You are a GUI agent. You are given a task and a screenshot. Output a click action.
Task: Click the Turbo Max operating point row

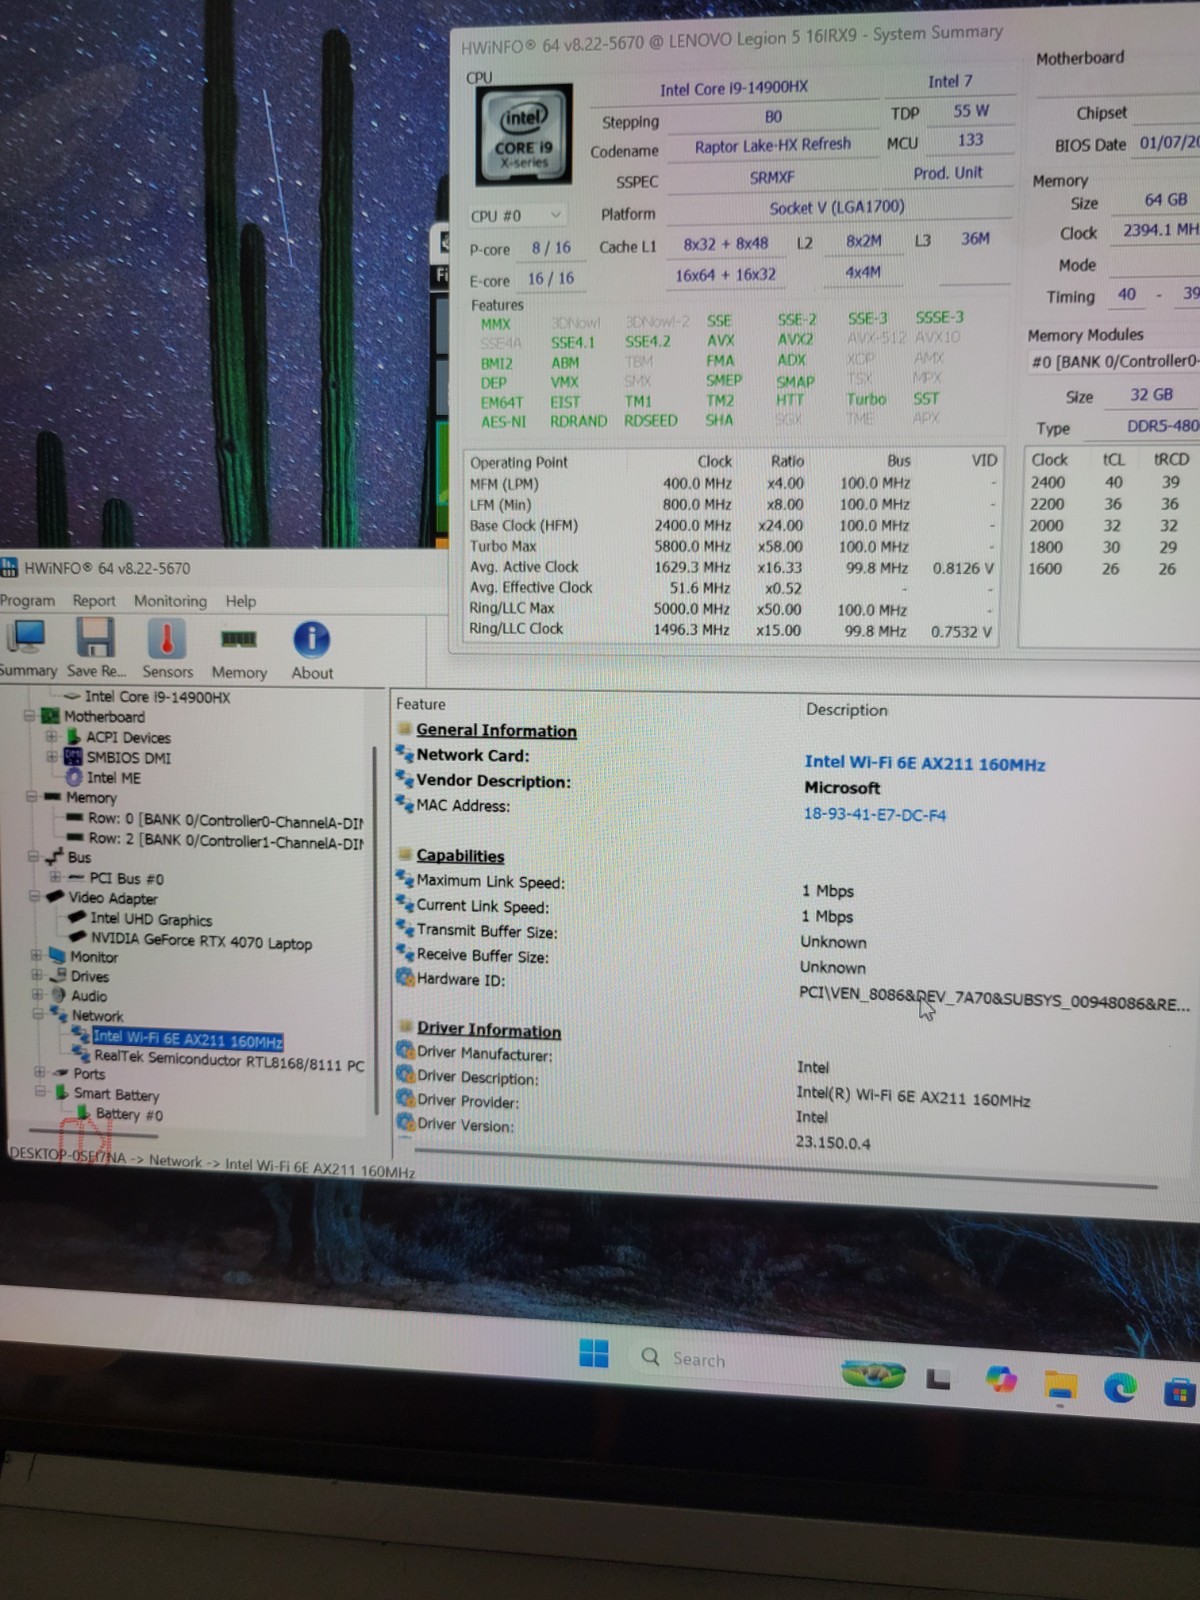[x=732, y=546]
